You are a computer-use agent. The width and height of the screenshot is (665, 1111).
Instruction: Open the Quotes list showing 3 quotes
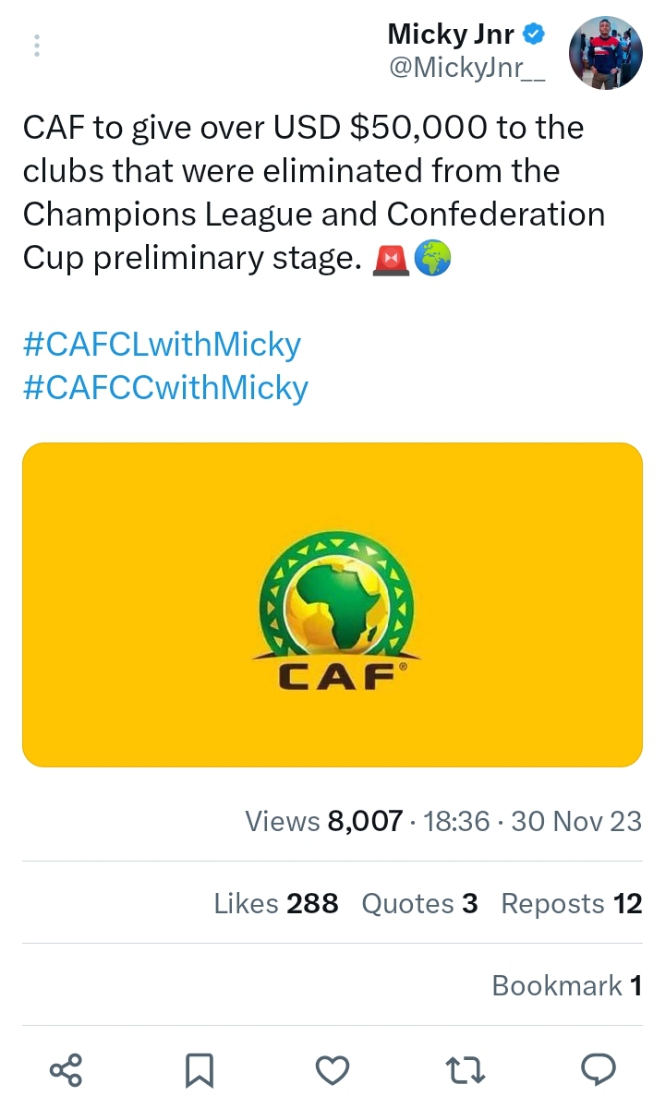(x=419, y=903)
